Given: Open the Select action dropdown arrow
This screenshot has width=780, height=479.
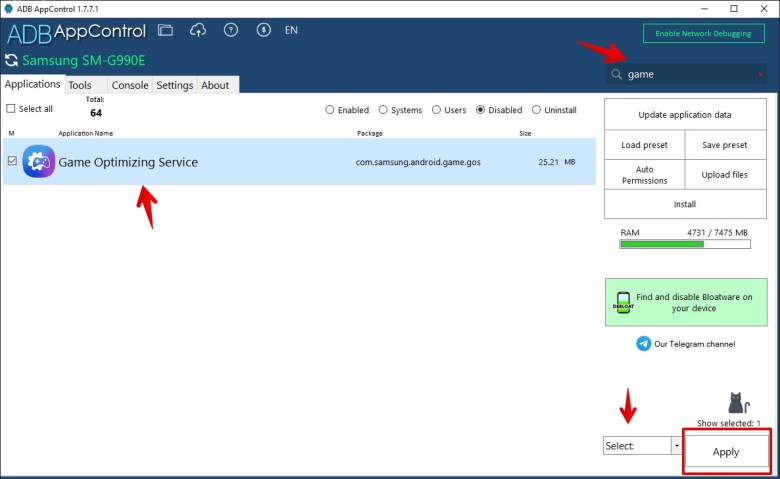Looking at the screenshot, I should pyautogui.click(x=677, y=446).
